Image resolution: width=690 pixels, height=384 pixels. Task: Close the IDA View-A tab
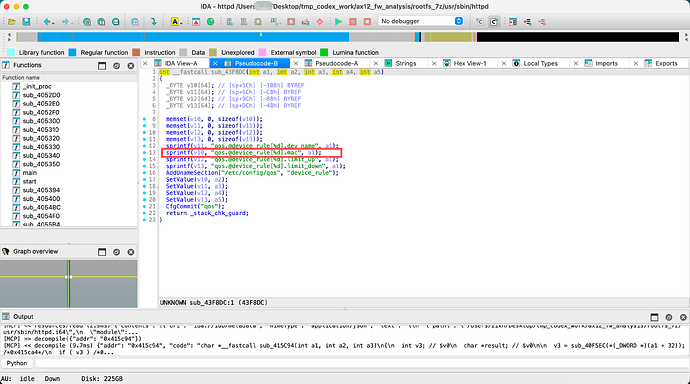(x=145, y=63)
